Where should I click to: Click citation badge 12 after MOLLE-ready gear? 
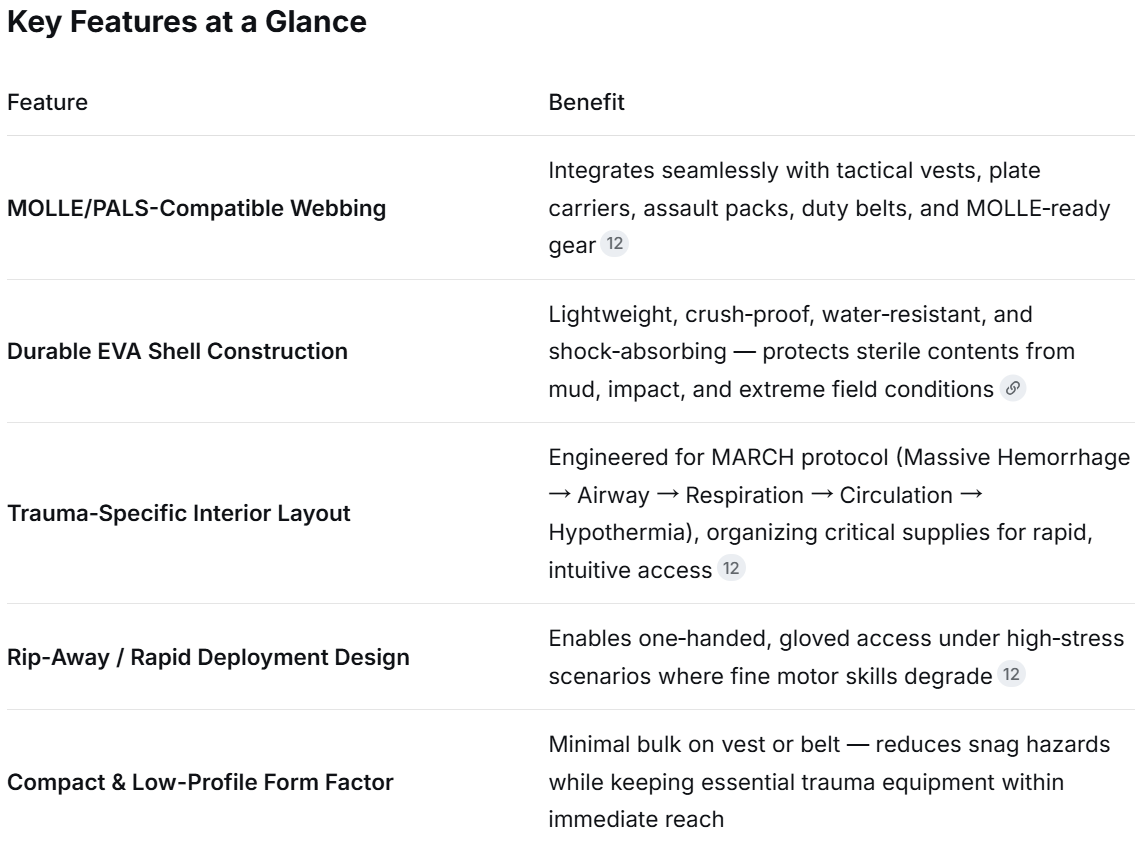[615, 243]
